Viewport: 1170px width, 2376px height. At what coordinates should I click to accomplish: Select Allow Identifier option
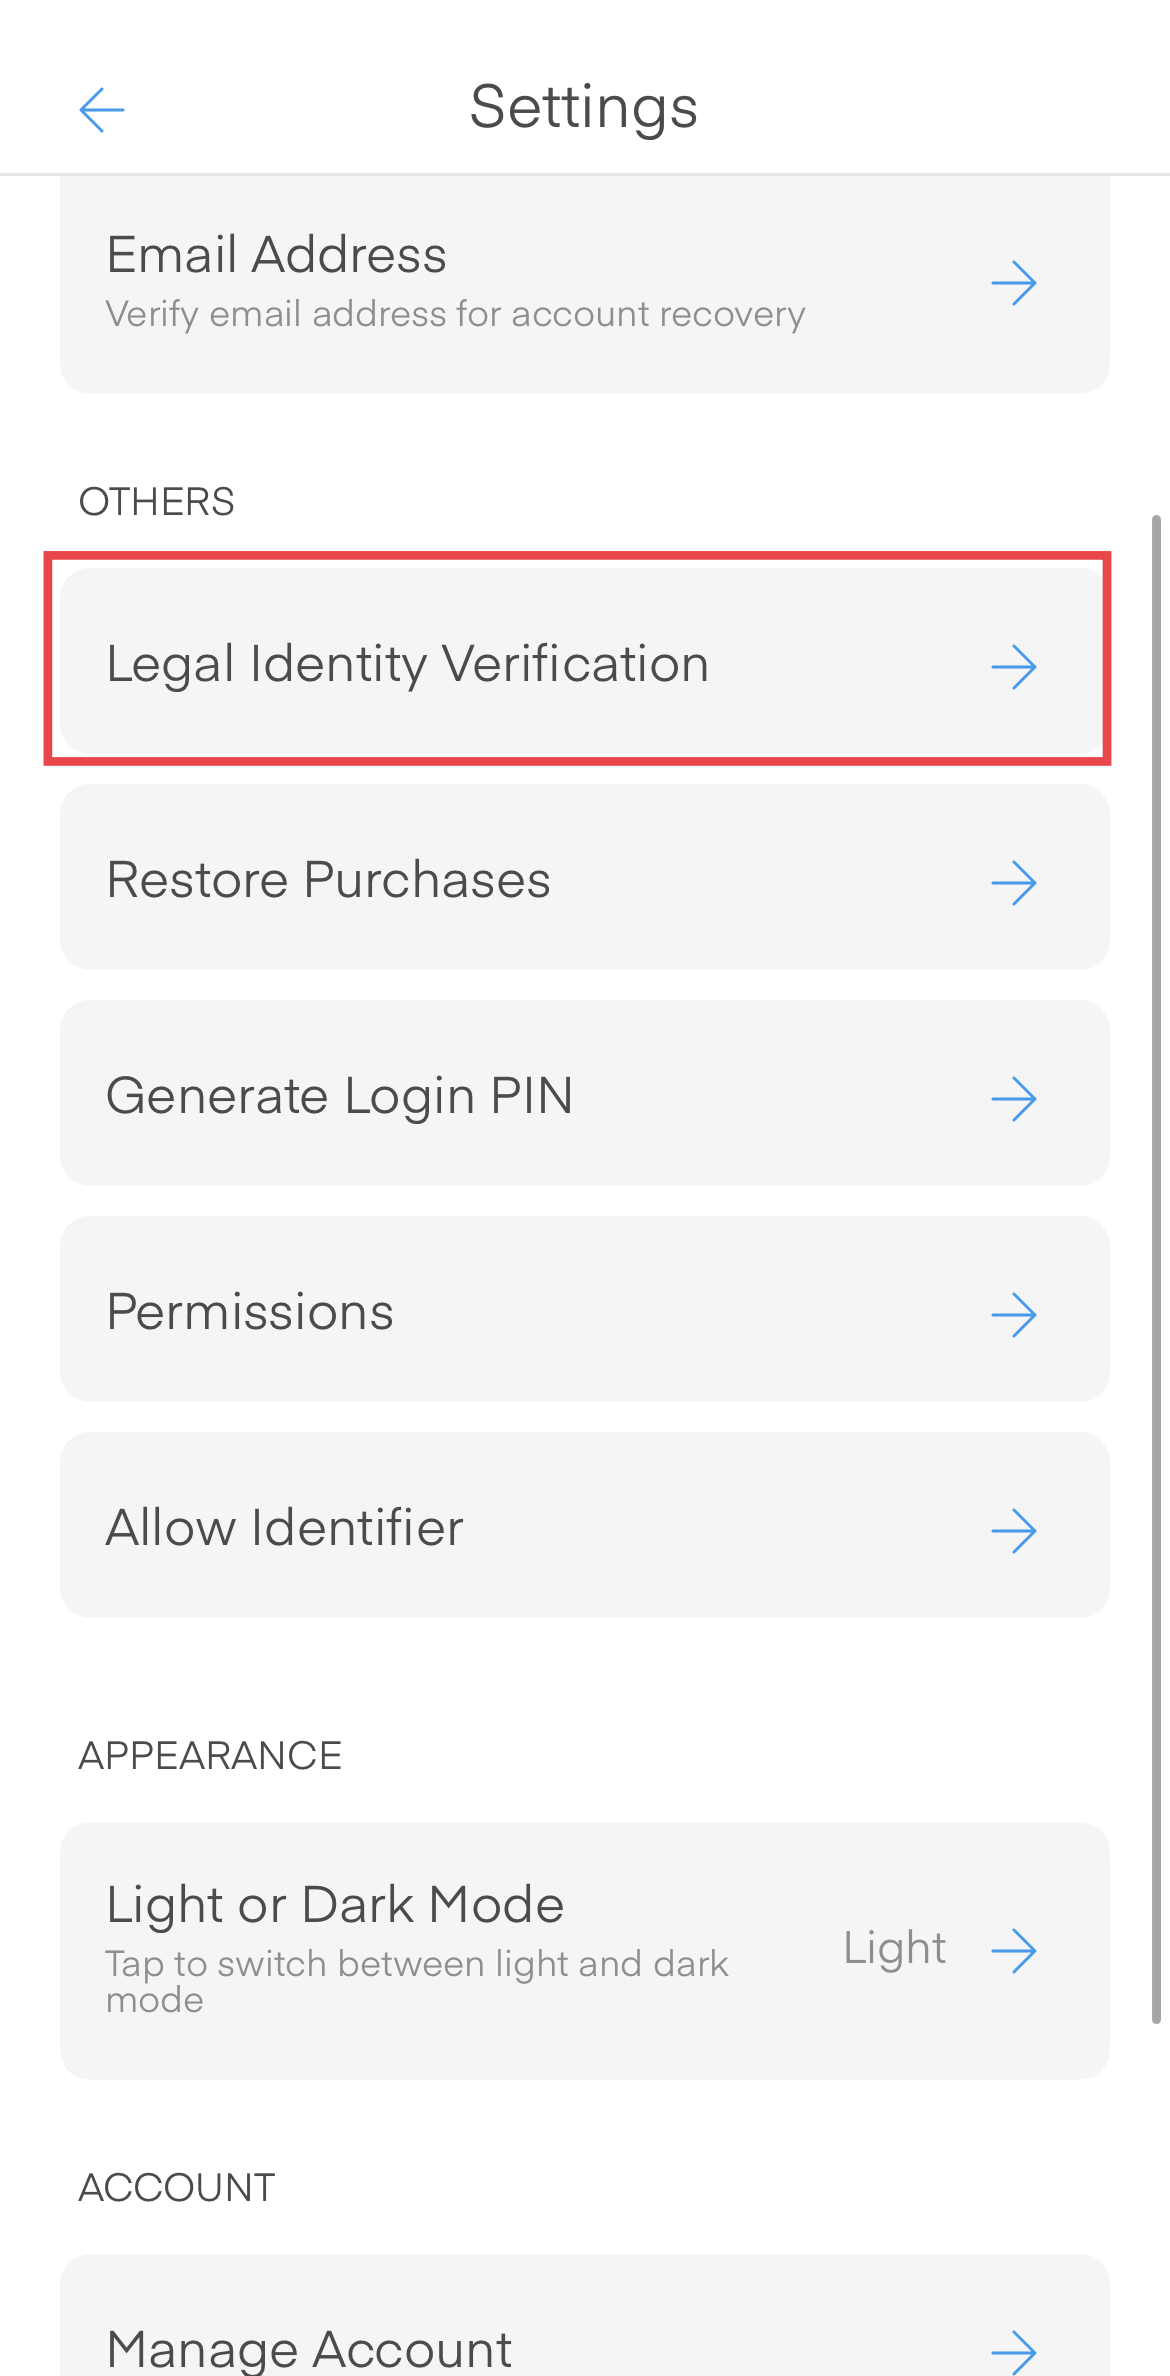pos(285,1529)
